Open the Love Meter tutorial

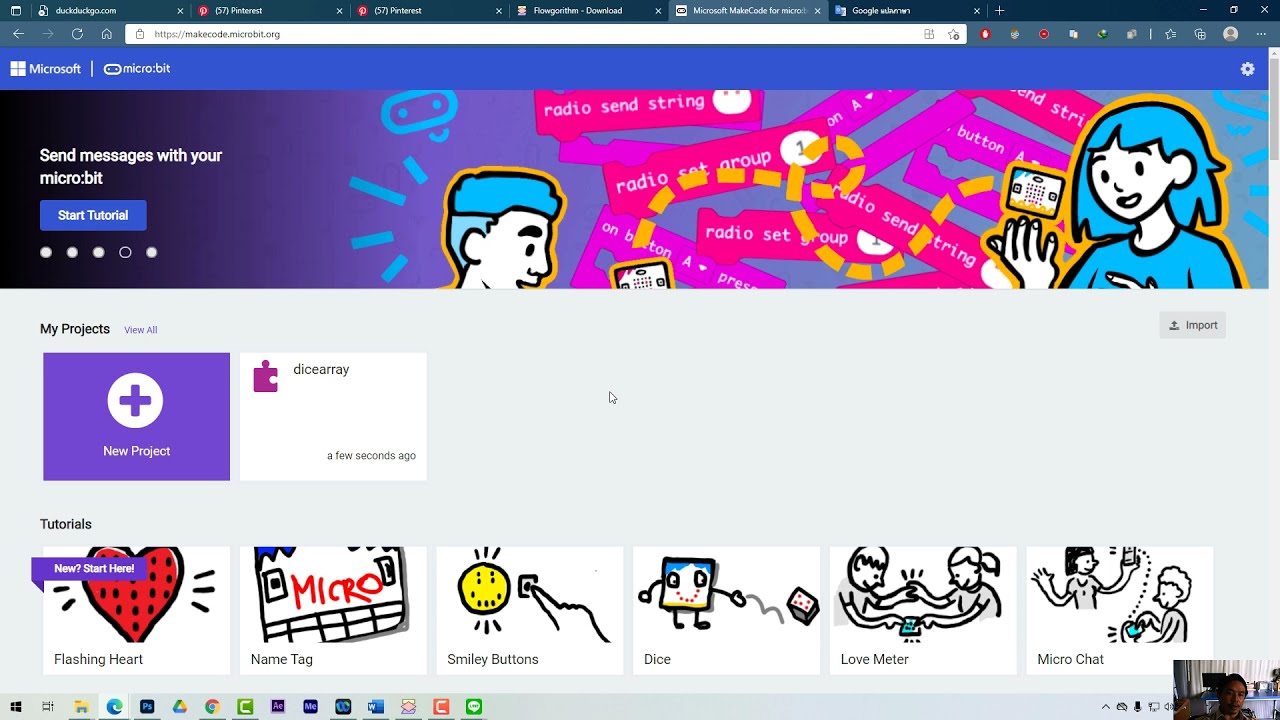point(923,610)
